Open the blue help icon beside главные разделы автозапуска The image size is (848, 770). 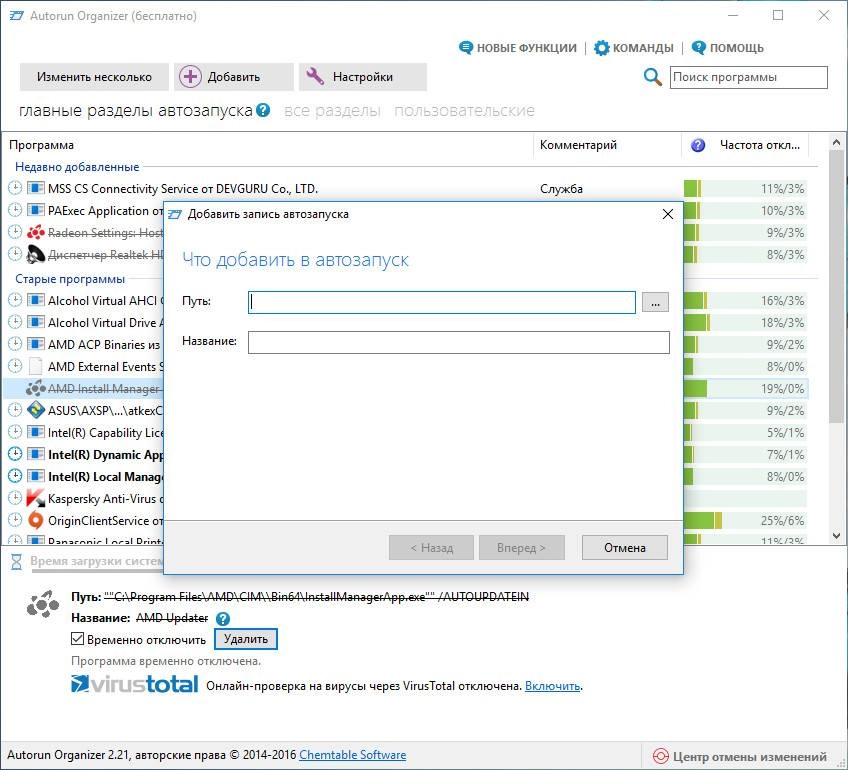click(263, 110)
